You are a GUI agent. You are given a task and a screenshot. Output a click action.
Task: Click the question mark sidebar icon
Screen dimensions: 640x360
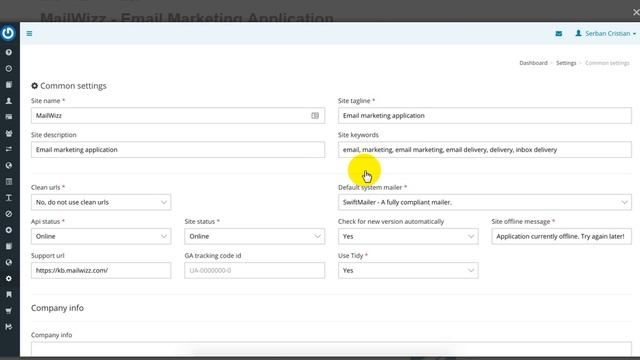(9, 52)
